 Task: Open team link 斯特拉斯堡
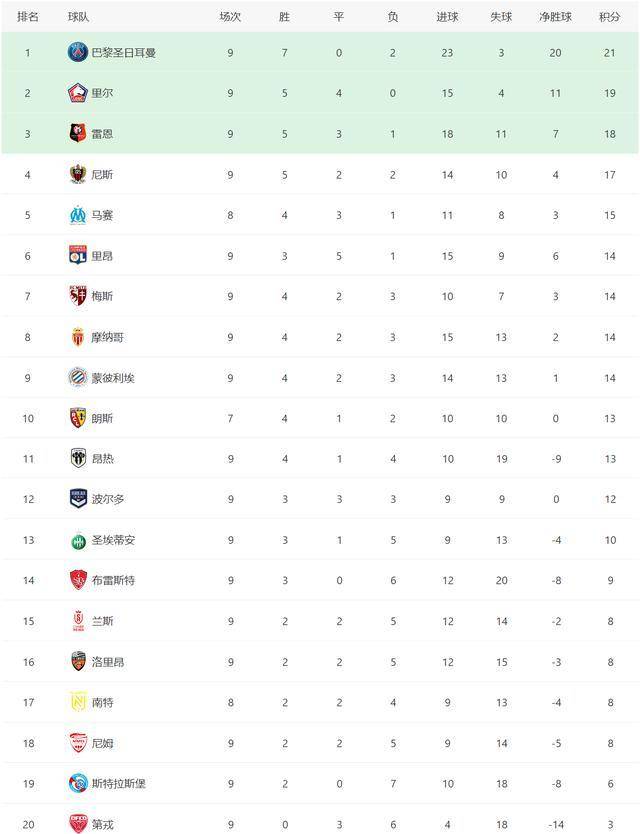[x=118, y=783]
